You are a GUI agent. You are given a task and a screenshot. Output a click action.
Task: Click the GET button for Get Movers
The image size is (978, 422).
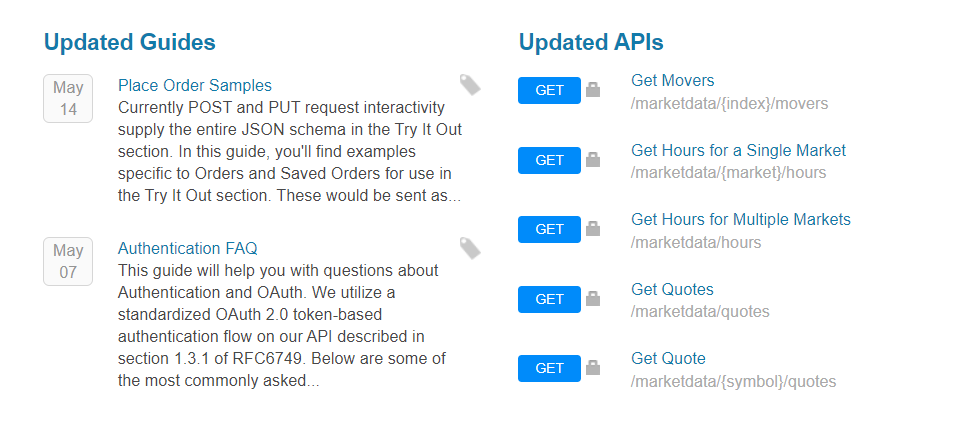(x=550, y=90)
